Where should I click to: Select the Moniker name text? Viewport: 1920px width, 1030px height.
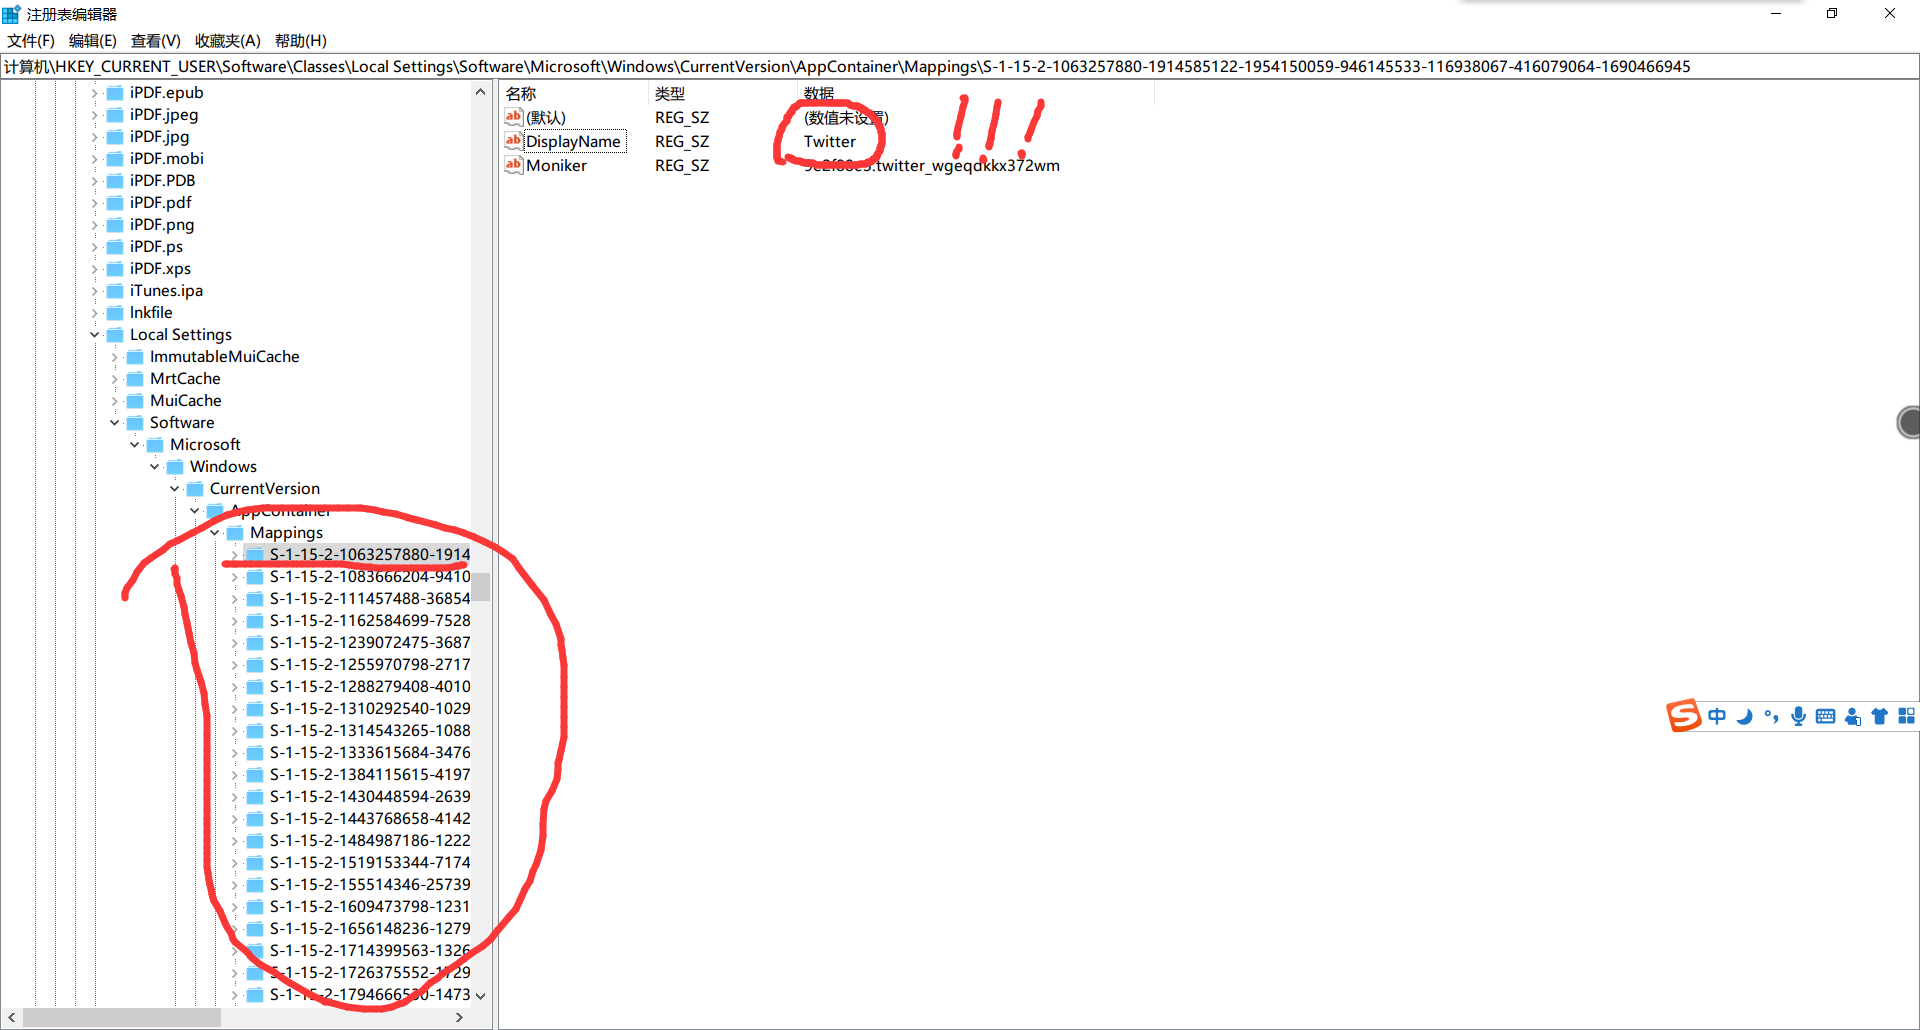pos(556,166)
